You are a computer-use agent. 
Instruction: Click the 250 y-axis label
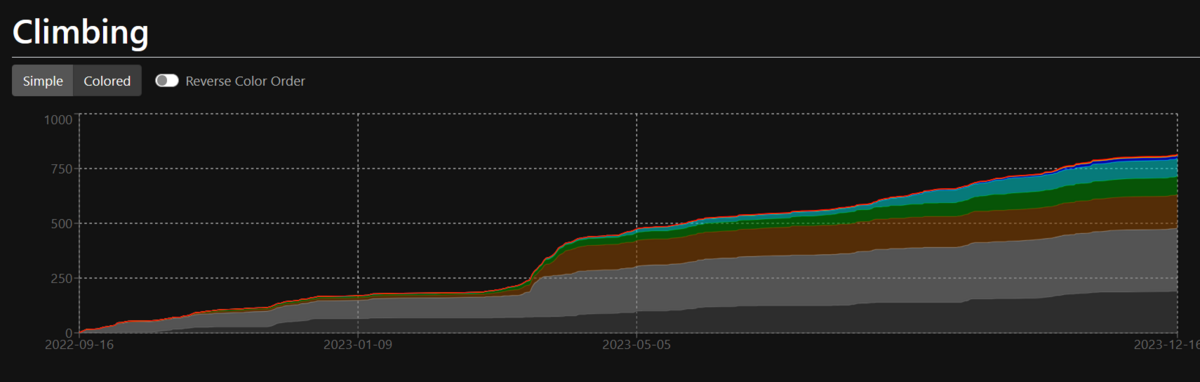point(62,279)
